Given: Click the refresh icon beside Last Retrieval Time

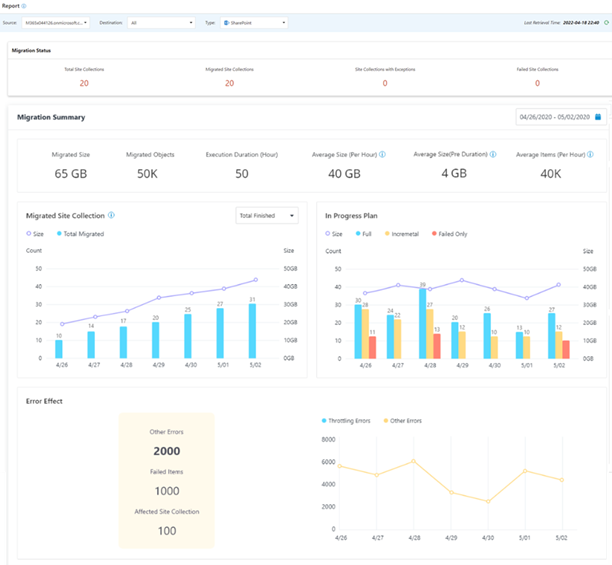Looking at the screenshot, I should tap(607, 23).
